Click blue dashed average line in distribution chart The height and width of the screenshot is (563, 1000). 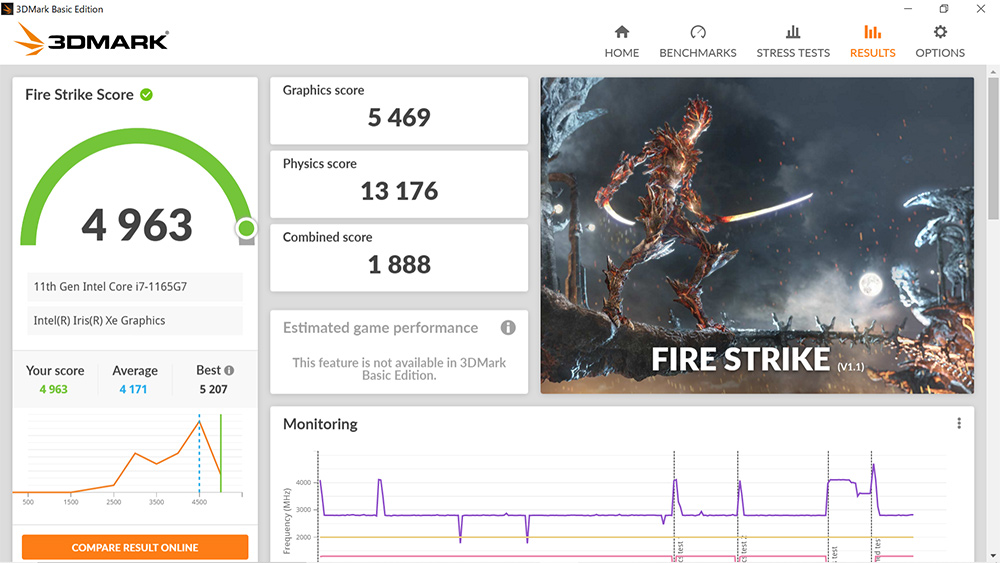click(x=200, y=453)
